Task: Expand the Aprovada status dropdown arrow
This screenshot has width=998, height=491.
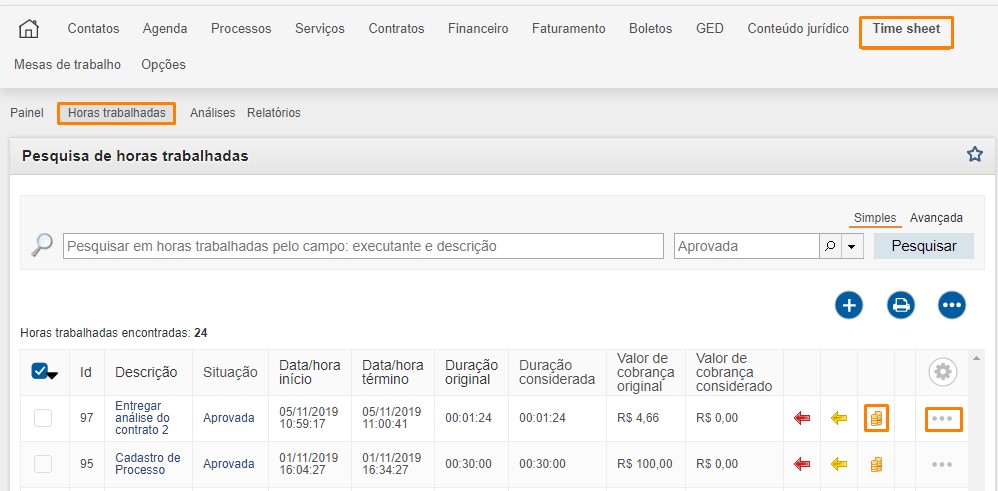Action: 852,246
